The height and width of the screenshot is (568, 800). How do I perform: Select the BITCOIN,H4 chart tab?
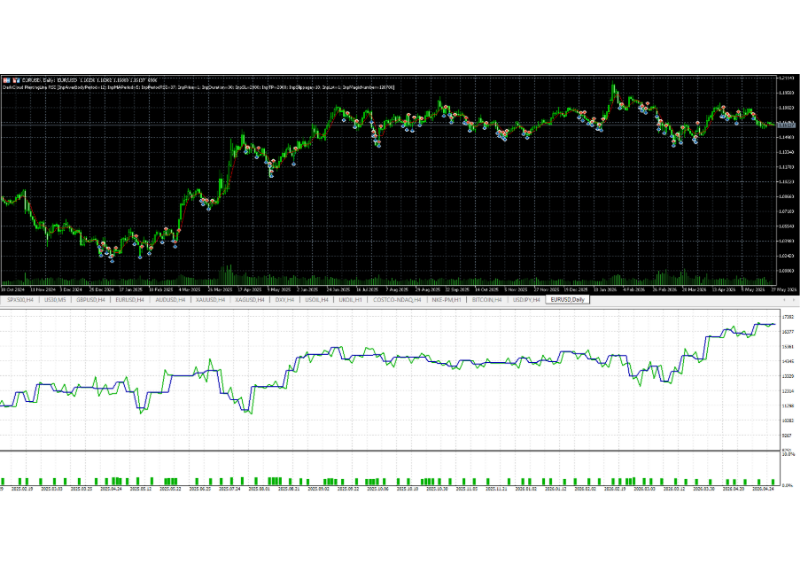(487, 300)
